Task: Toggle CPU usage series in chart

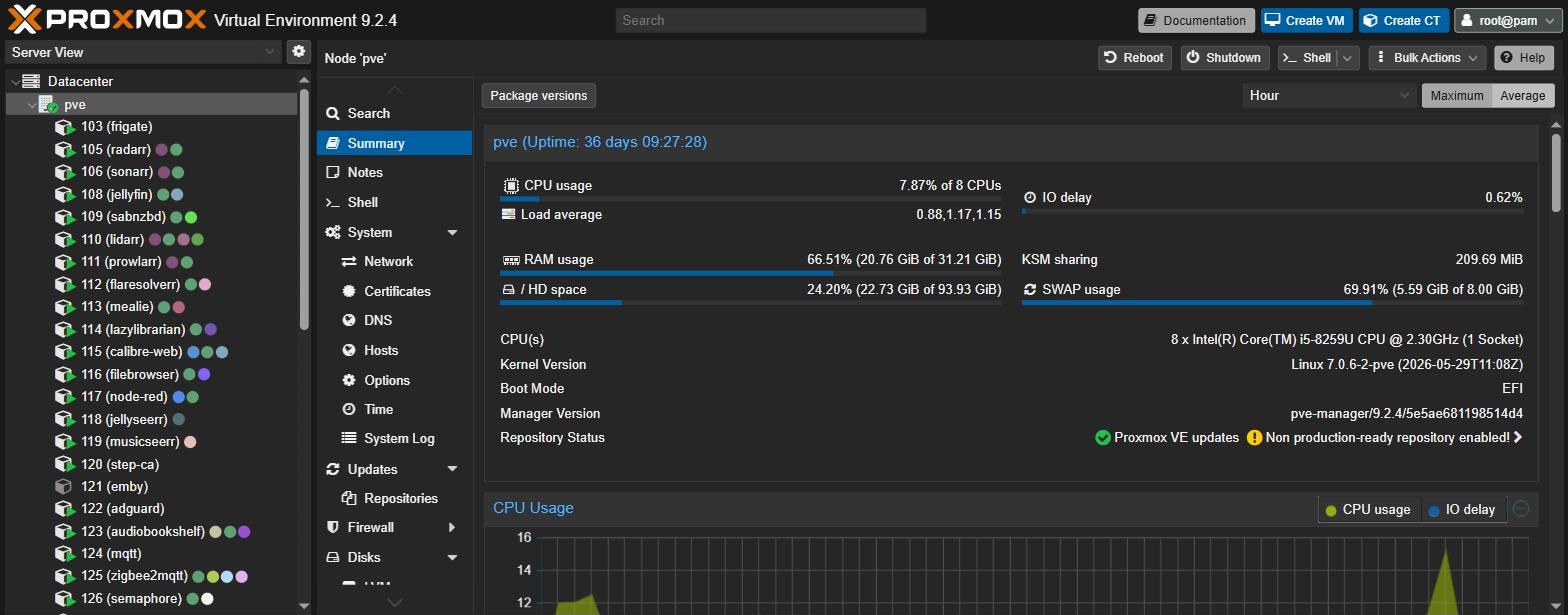Action: point(1367,509)
